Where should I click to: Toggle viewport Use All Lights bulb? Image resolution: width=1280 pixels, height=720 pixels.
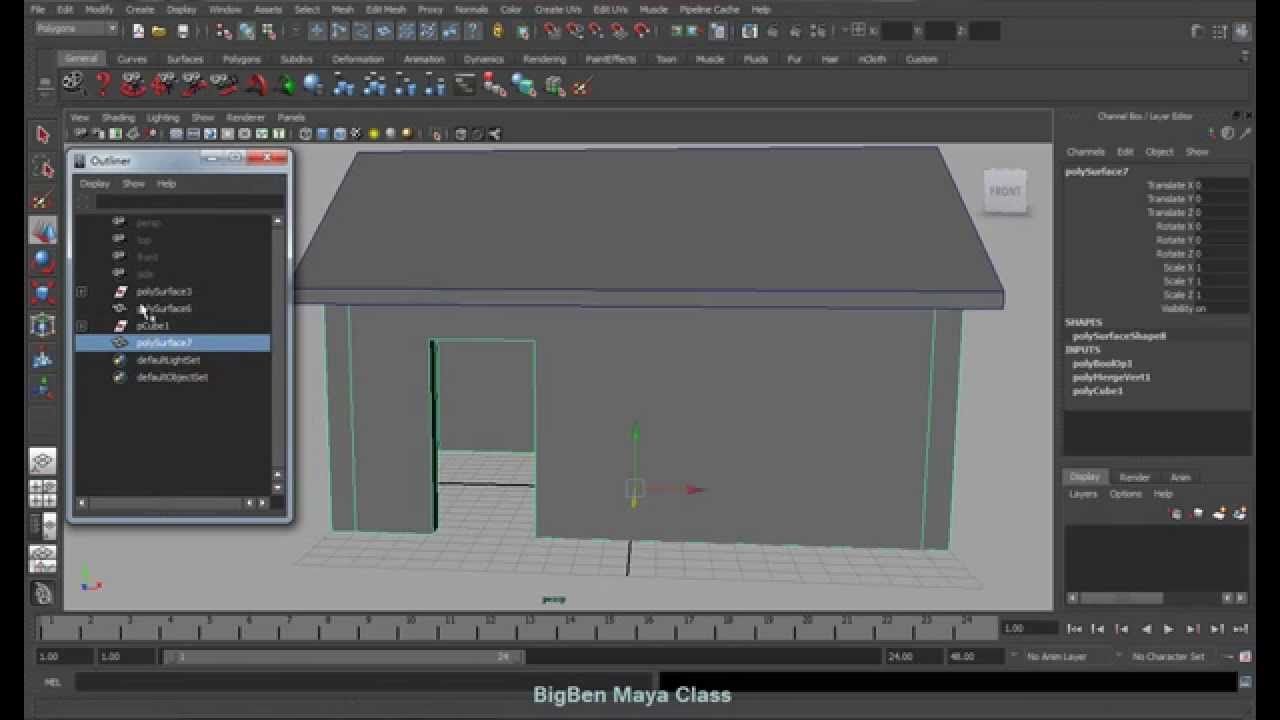coord(374,134)
